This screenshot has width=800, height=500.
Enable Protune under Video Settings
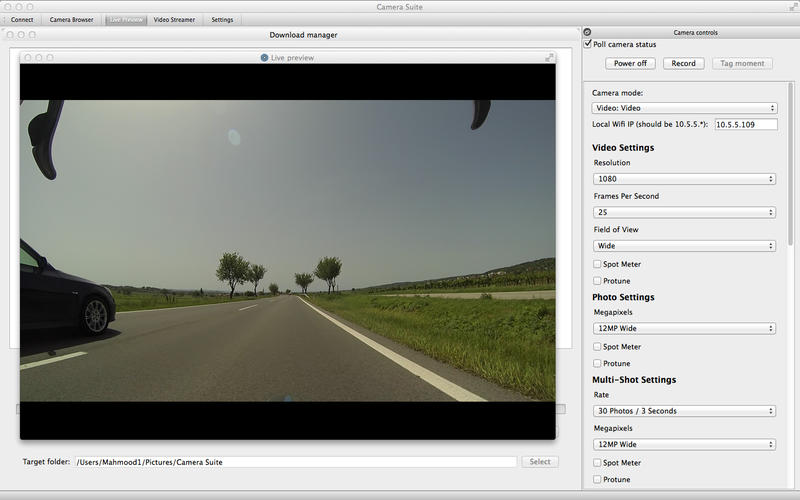(597, 281)
